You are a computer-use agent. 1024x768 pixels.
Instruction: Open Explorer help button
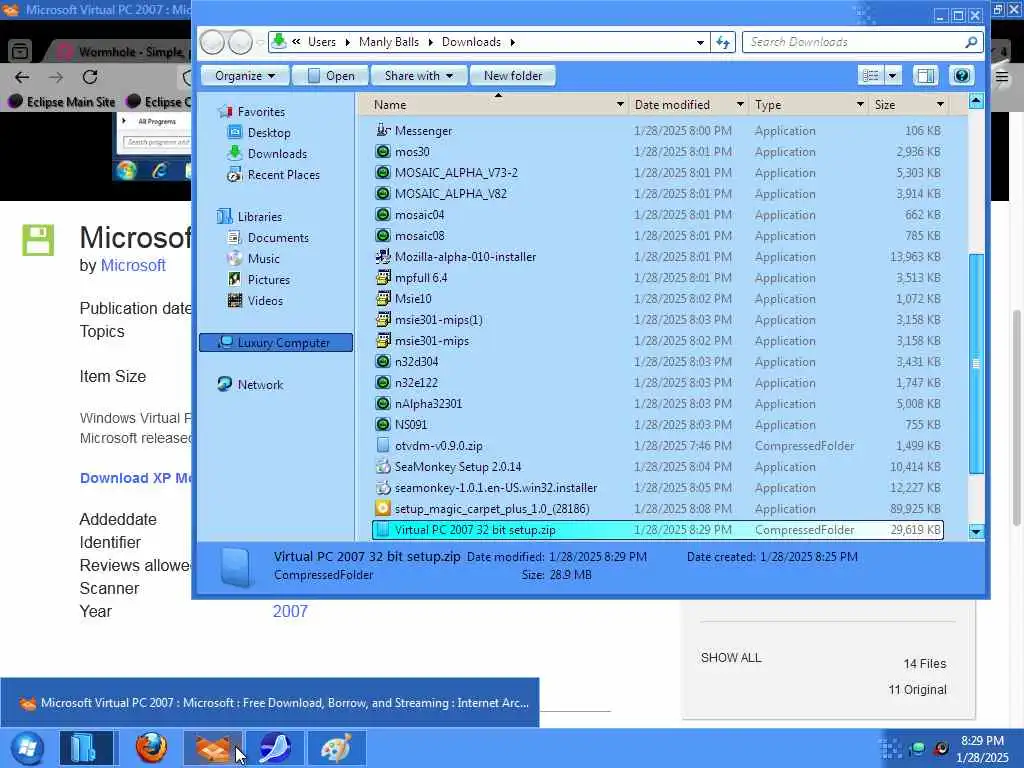click(x=961, y=76)
